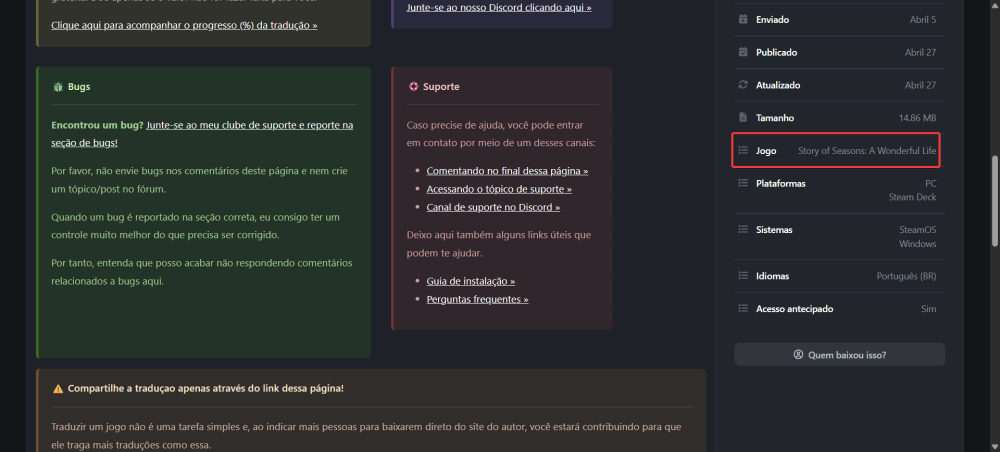Click the refresh icon next to Atualizado
1000x452 pixels.
coord(742,85)
